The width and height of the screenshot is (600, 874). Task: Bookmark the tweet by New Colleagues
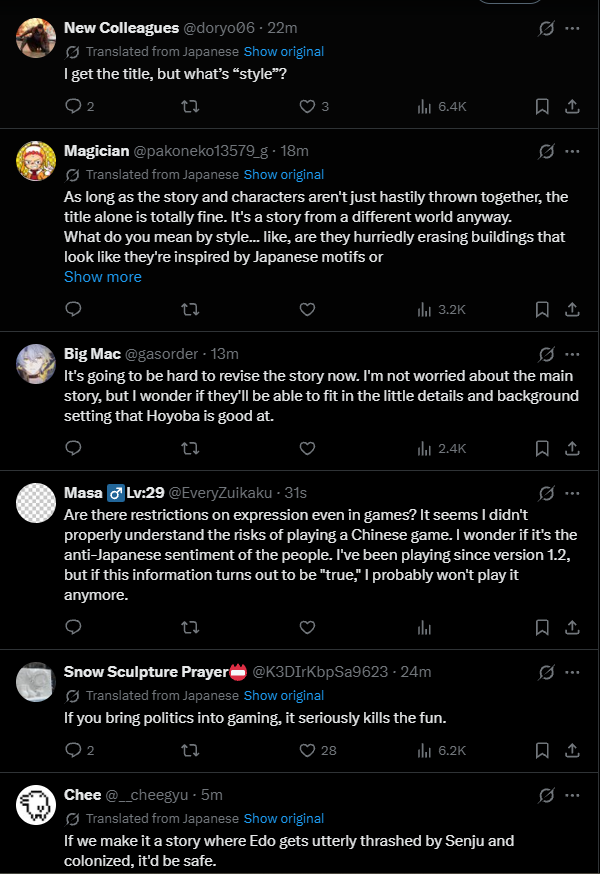coord(541,106)
